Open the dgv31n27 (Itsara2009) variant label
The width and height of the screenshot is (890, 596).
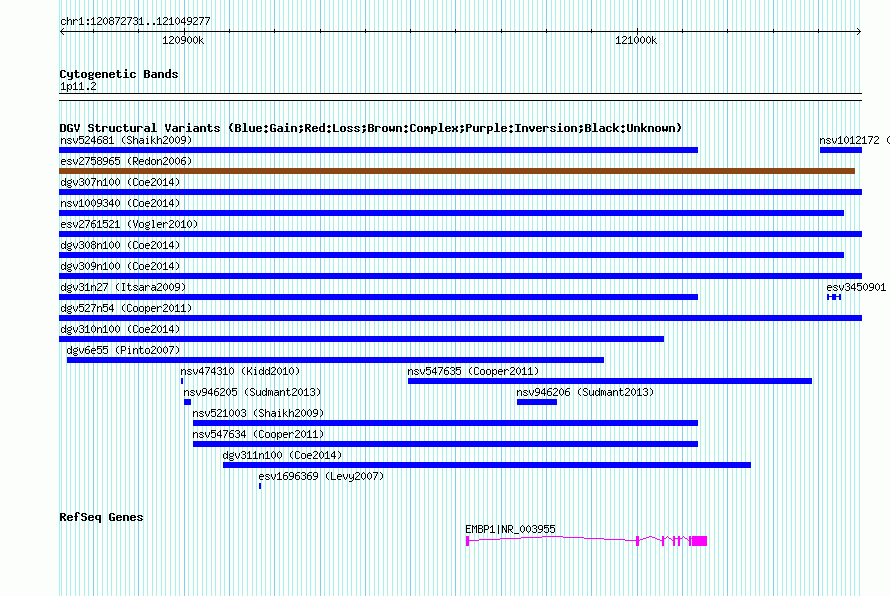123,287
